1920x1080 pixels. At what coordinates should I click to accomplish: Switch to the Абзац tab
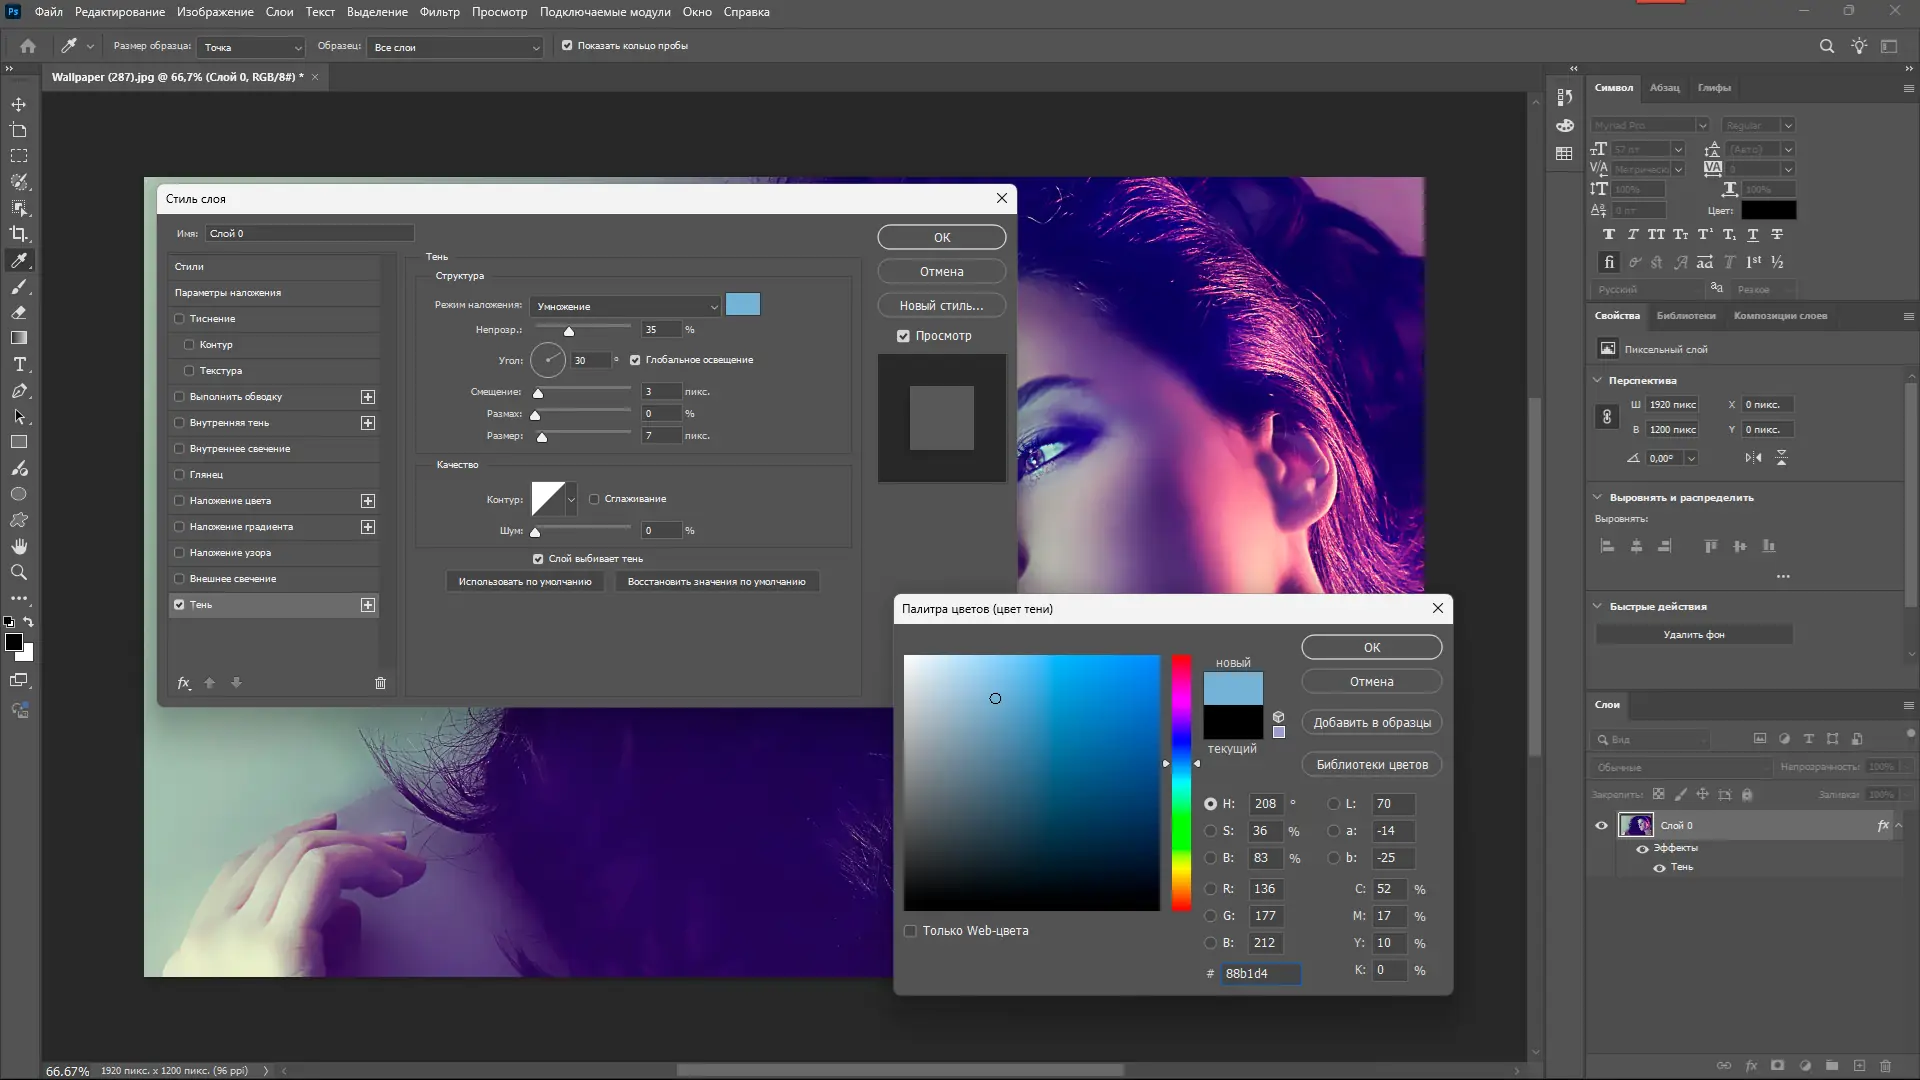click(x=1664, y=88)
